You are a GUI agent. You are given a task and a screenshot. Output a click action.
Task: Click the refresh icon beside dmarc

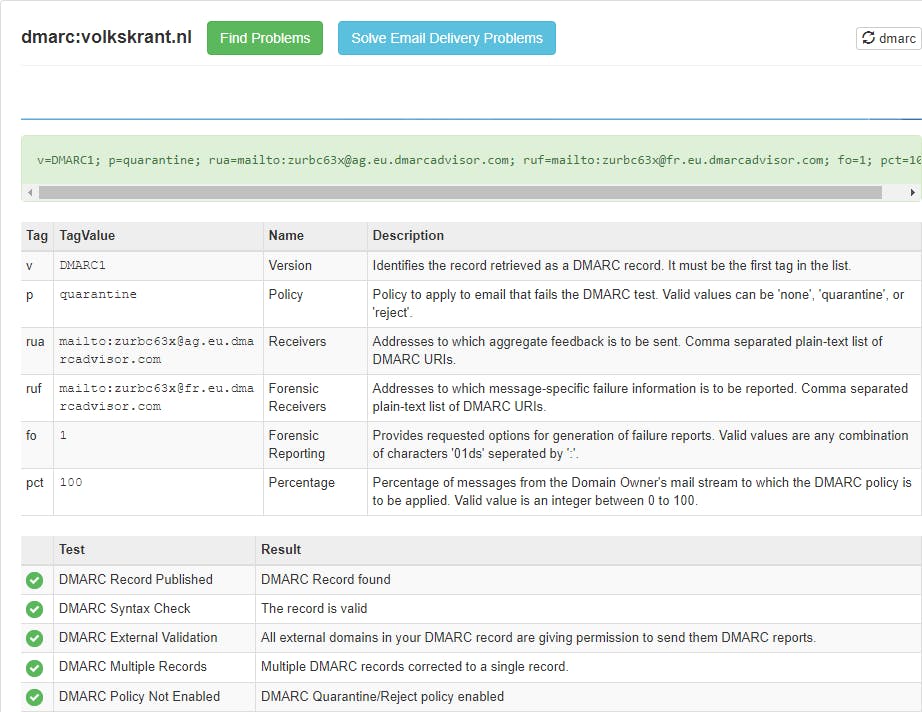point(868,38)
